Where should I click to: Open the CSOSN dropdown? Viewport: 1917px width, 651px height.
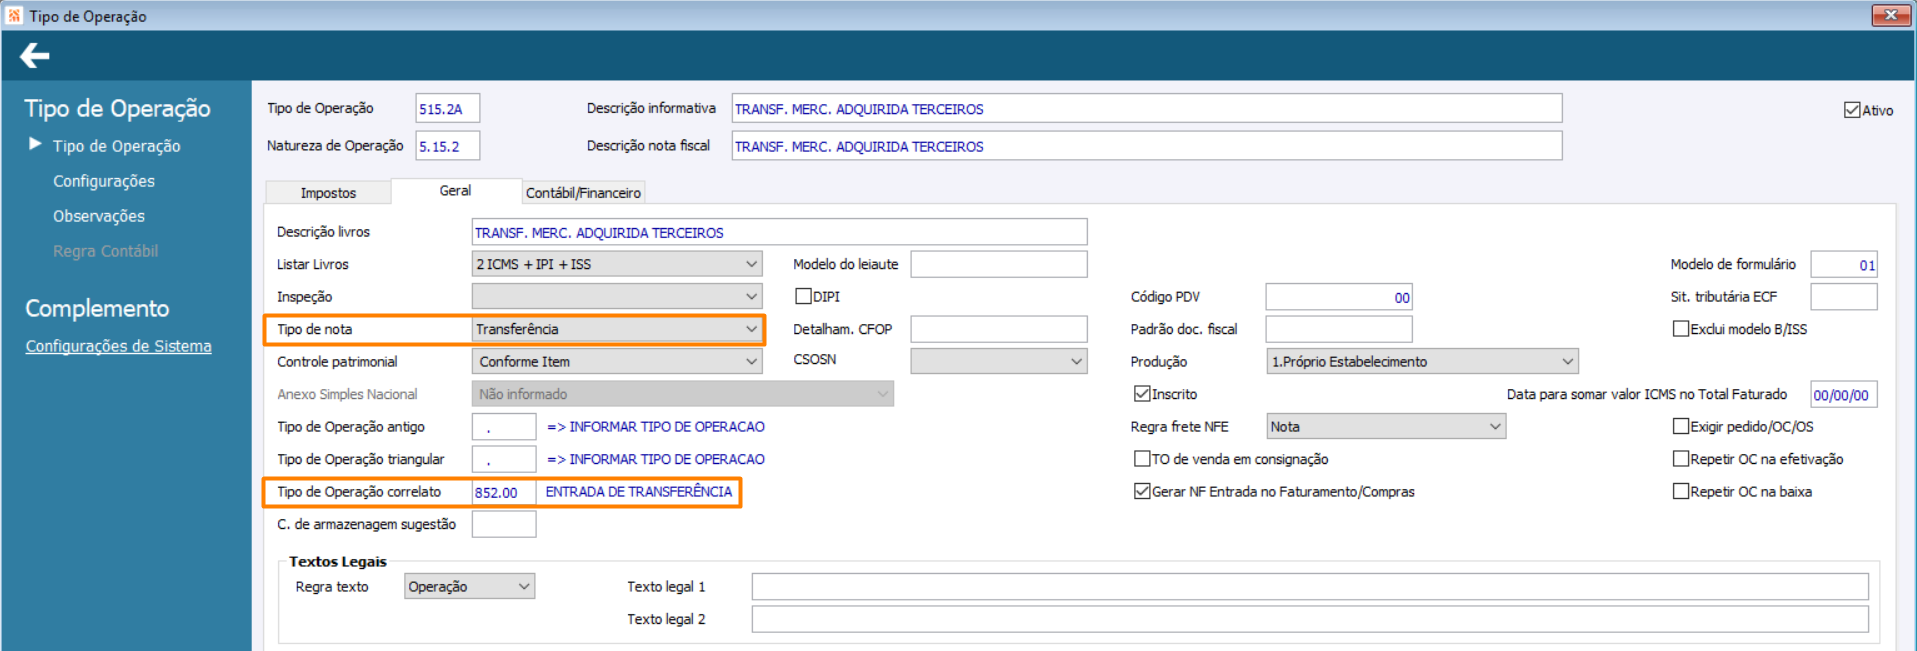coord(999,361)
